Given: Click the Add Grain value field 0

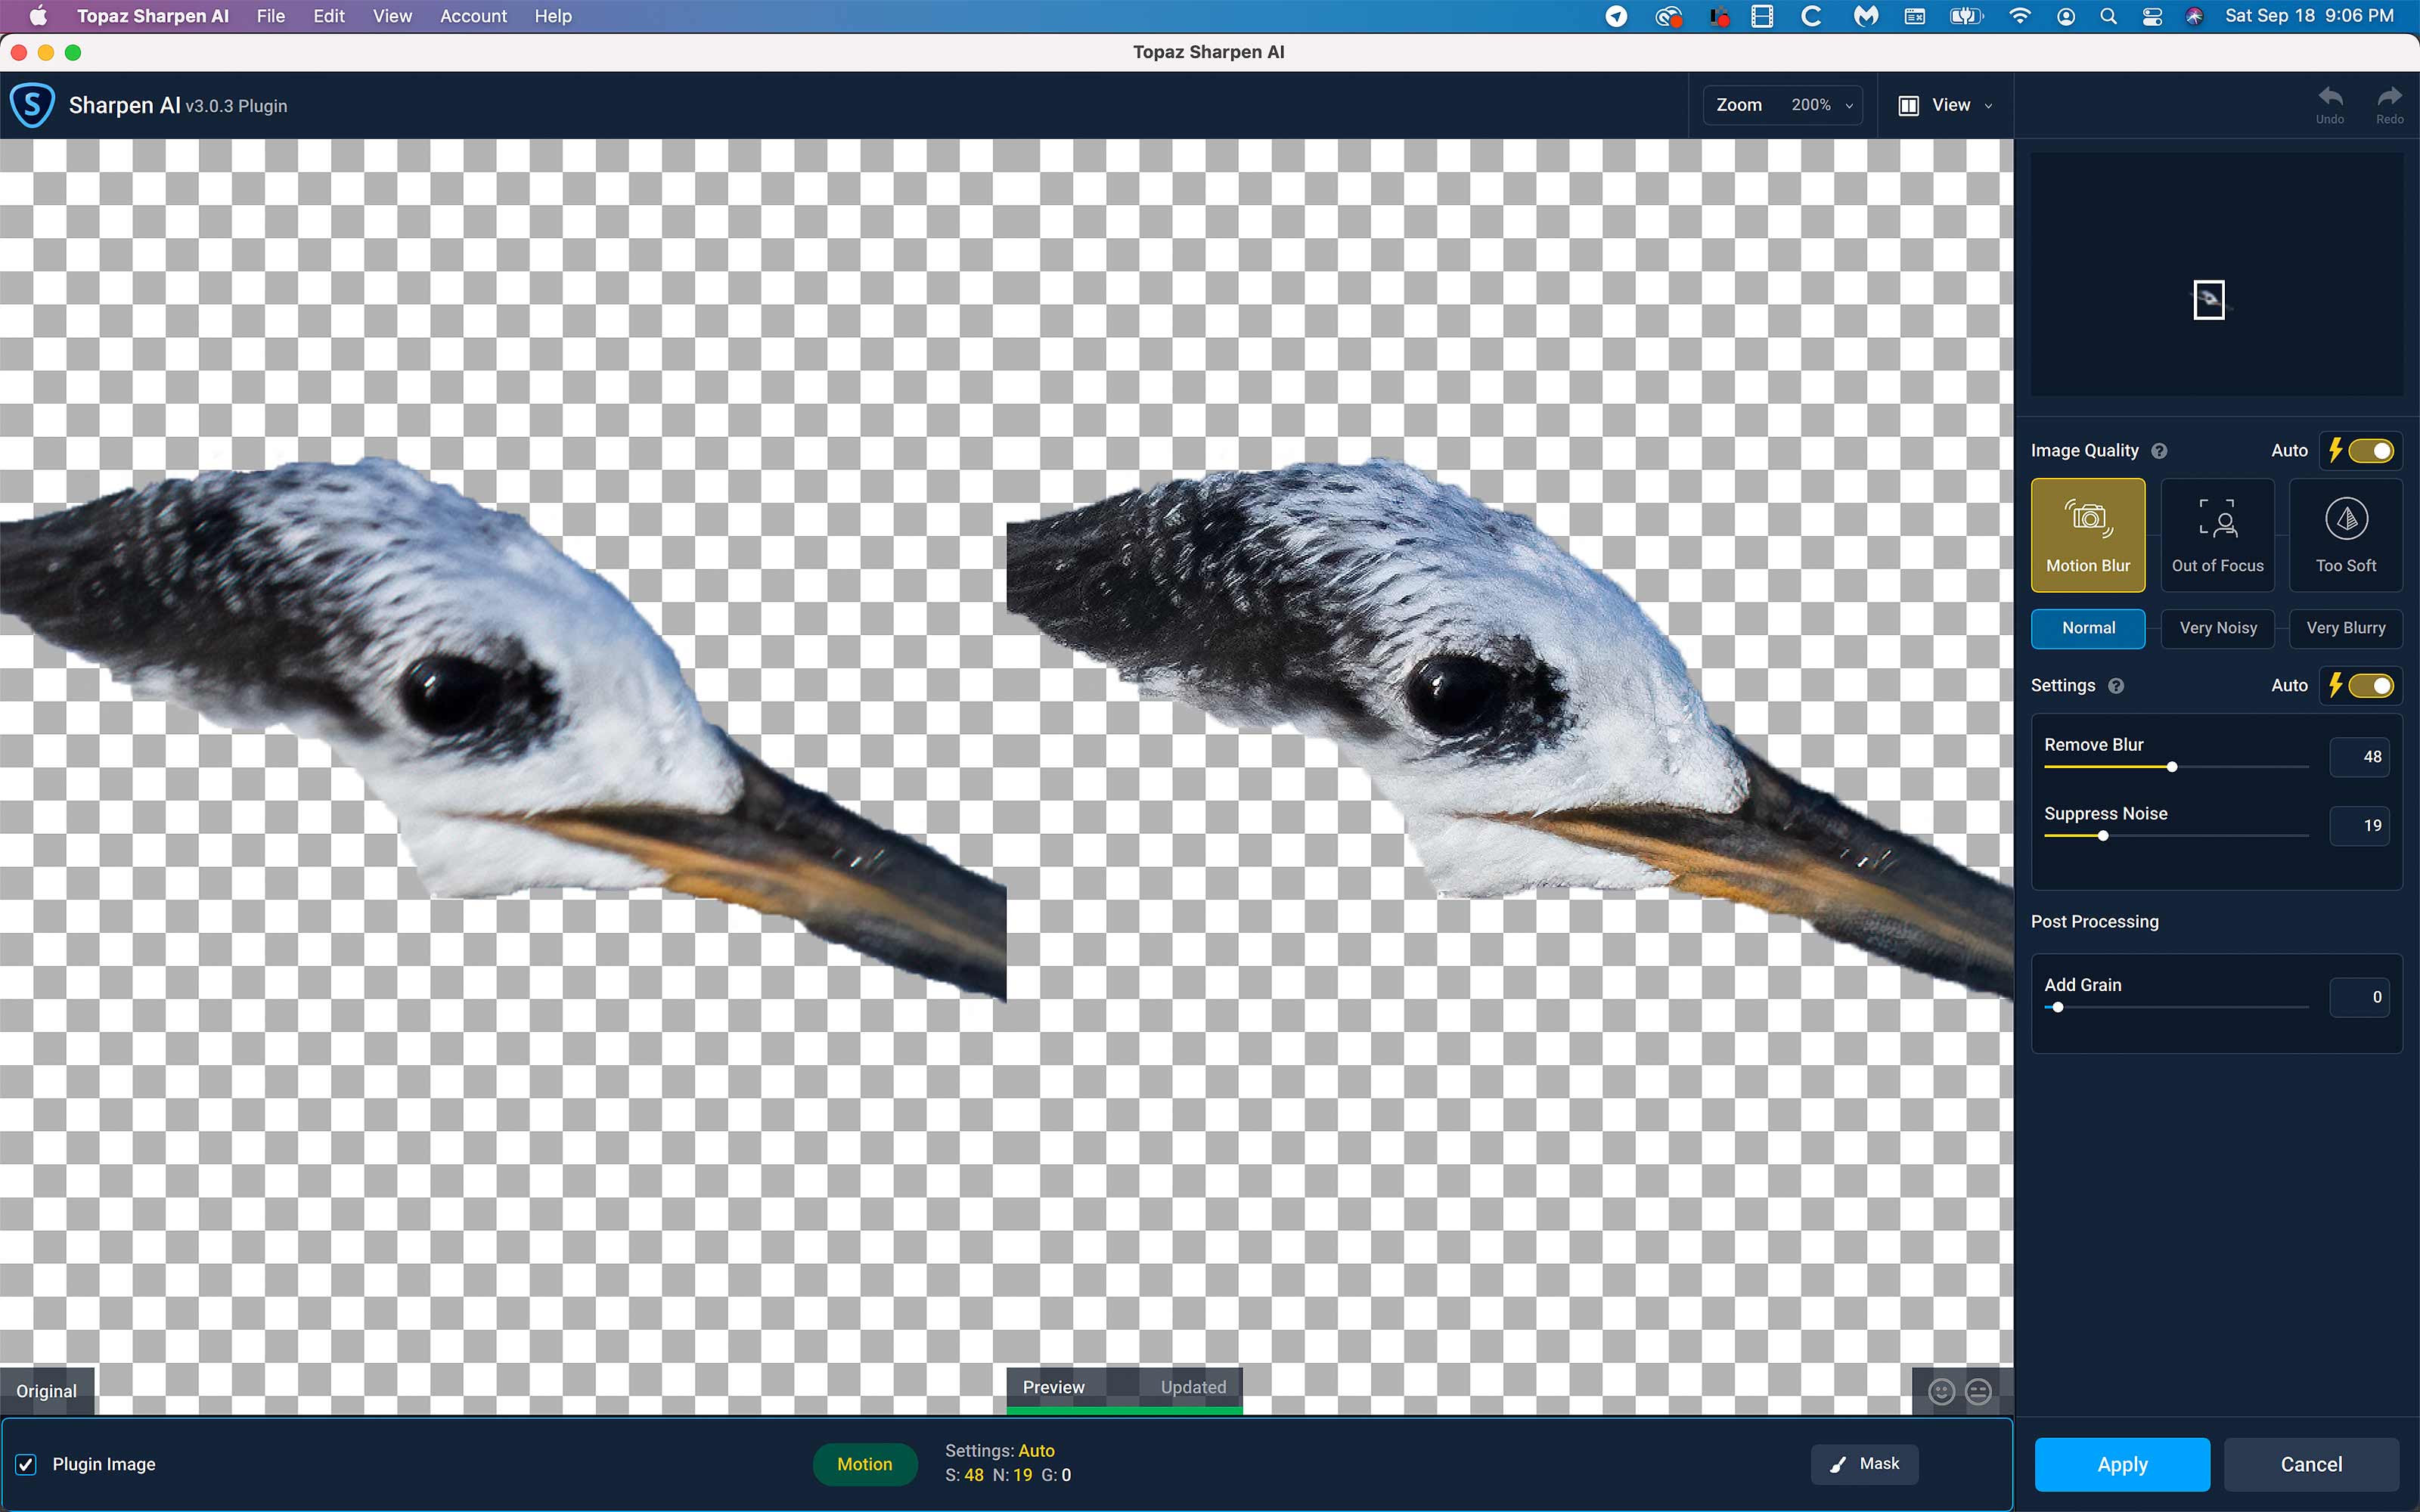Looking at the screenshot, I should pyautogui.click(x=2360, y=997).
